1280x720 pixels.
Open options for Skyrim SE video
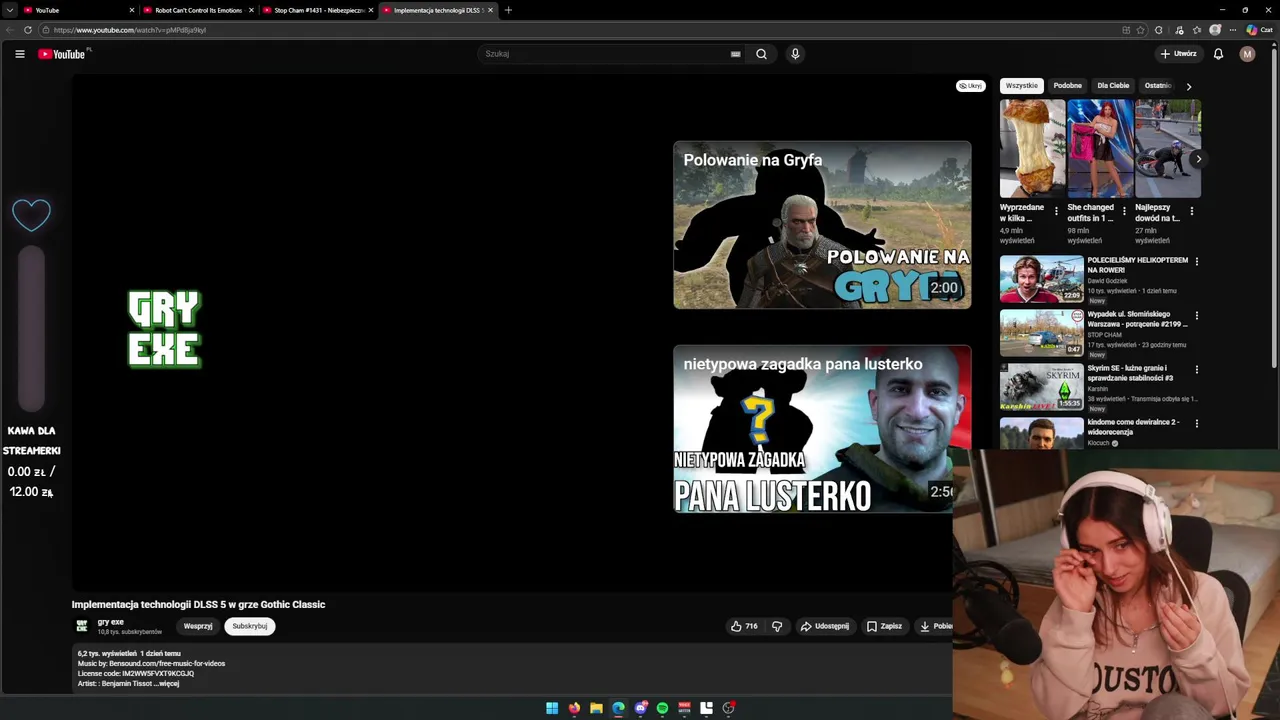pos(1197,370)
